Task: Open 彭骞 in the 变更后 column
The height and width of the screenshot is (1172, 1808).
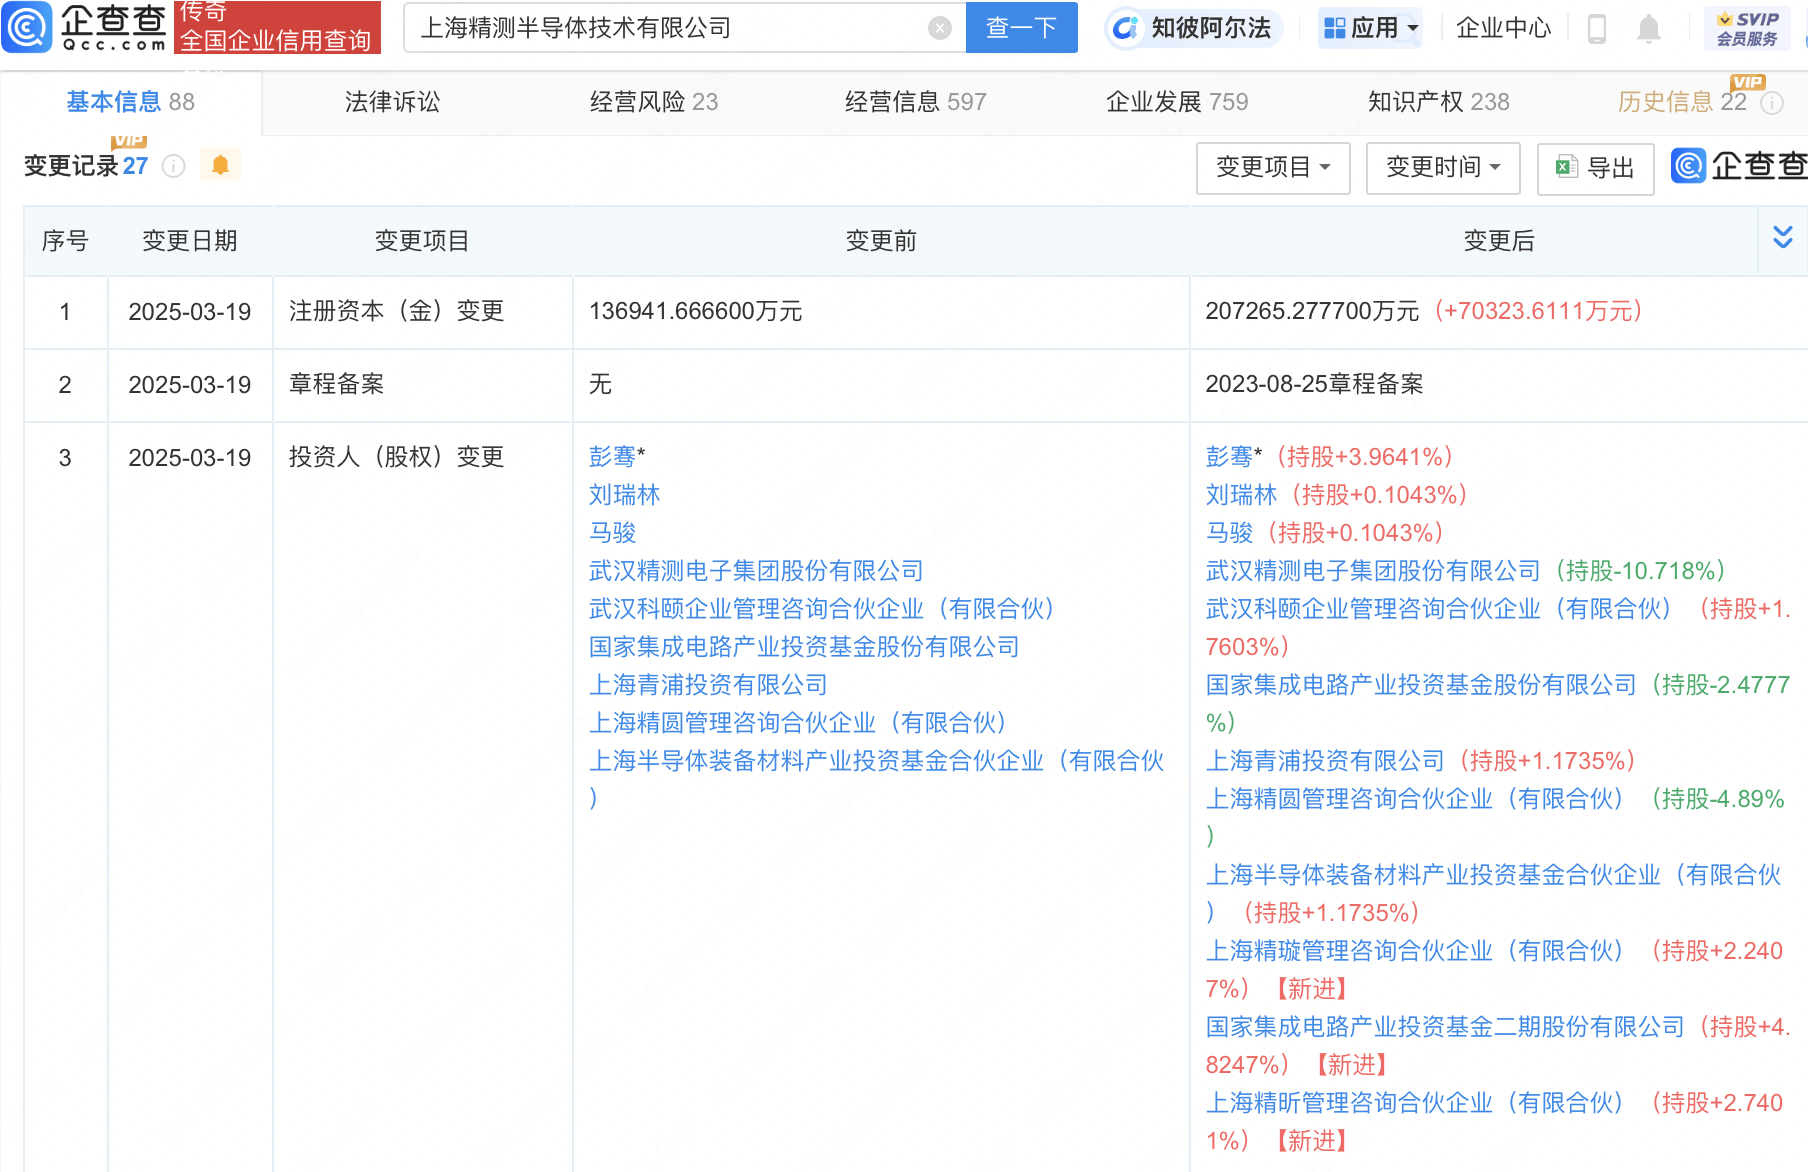Action: [x=1229, y=457]
